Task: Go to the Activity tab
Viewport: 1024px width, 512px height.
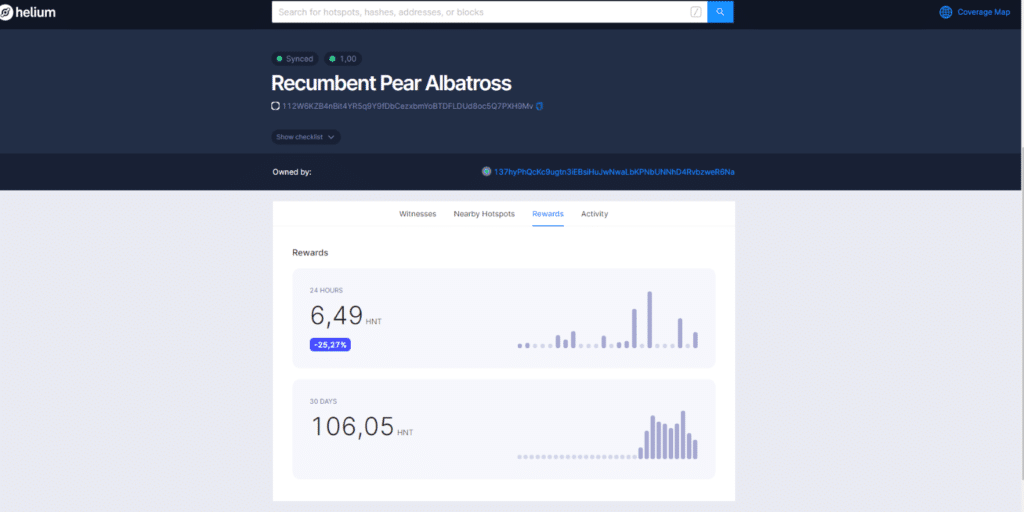Action: [x=594, y=214]
